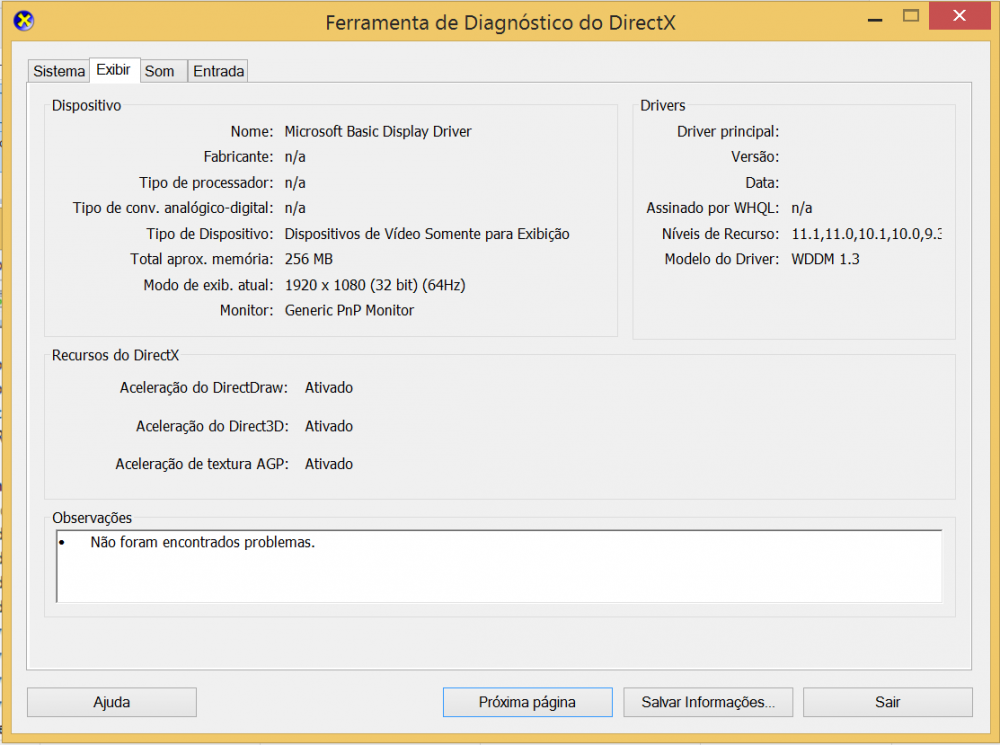Image resolution: width=1000 pixels, height=745 pixels.
Task: Click the 'Total aprox. memória:' label
Action: 202,259
